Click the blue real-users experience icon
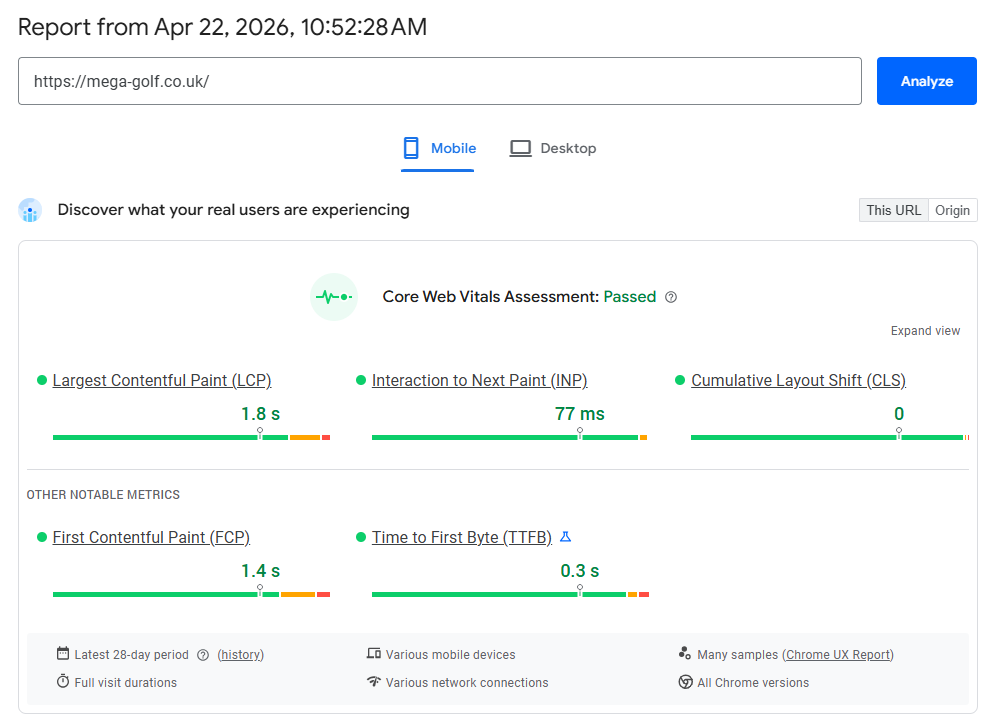Screen dimensions: 998x724 30,210
